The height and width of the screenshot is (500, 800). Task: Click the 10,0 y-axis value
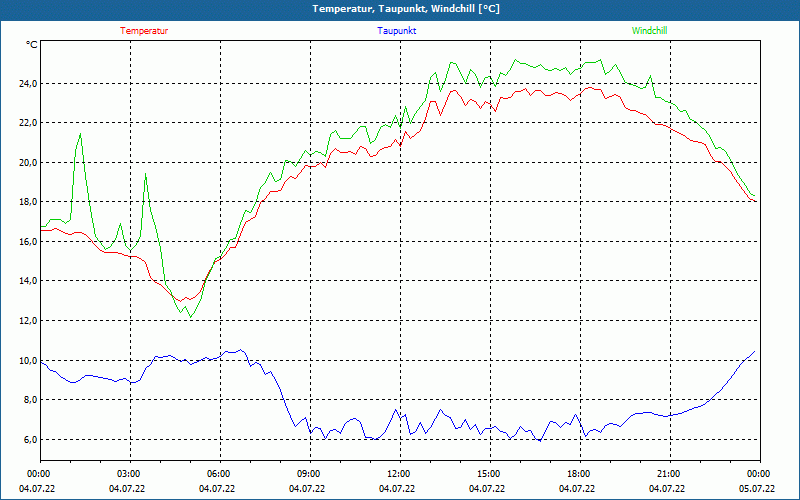tap(28, 360)
